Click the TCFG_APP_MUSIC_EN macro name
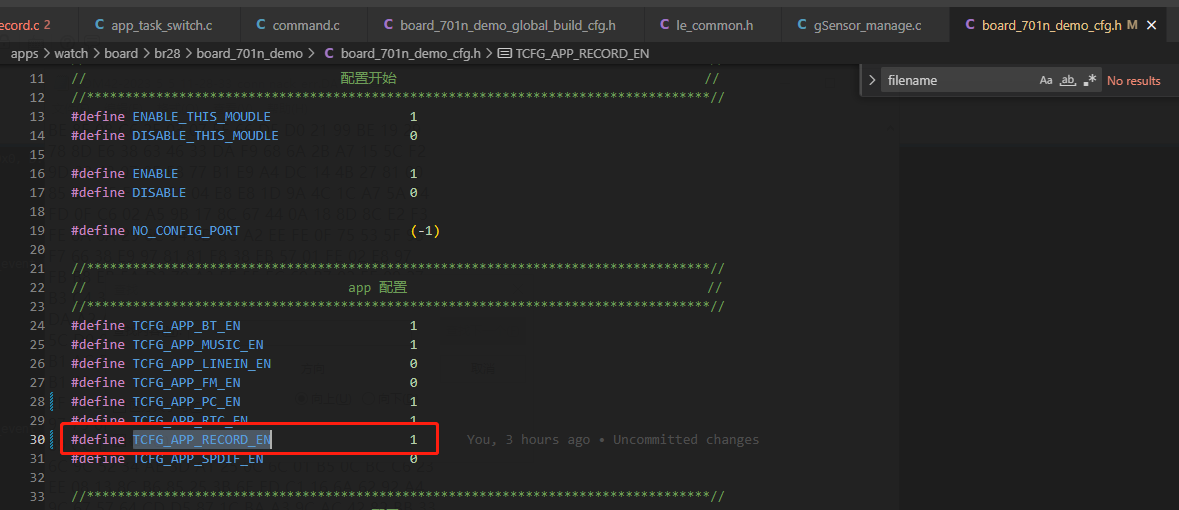The width and height of the screenshot is (1179, 510). (198, 345)
